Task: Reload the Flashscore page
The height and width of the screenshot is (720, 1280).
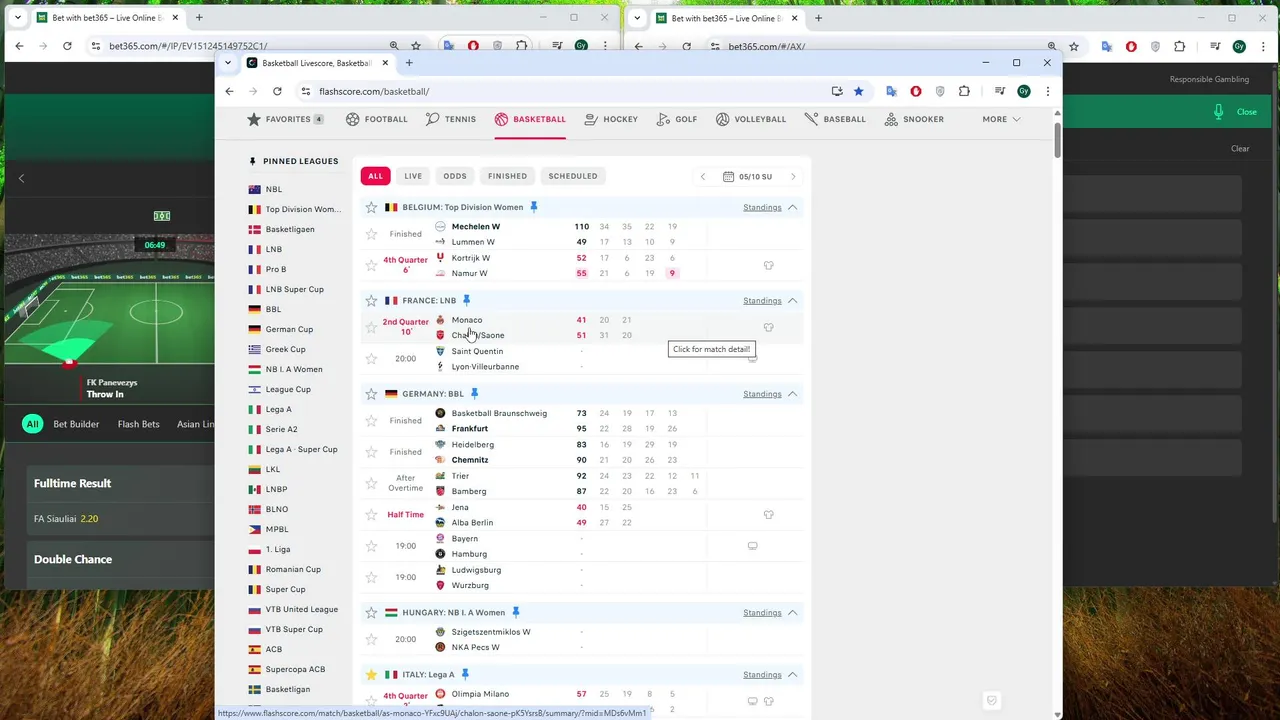Action: click(277, 91)
